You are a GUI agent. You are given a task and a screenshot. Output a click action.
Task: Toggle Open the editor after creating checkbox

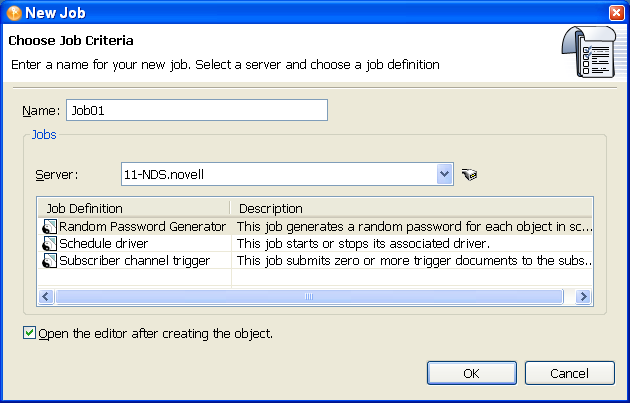coord(28,333)
